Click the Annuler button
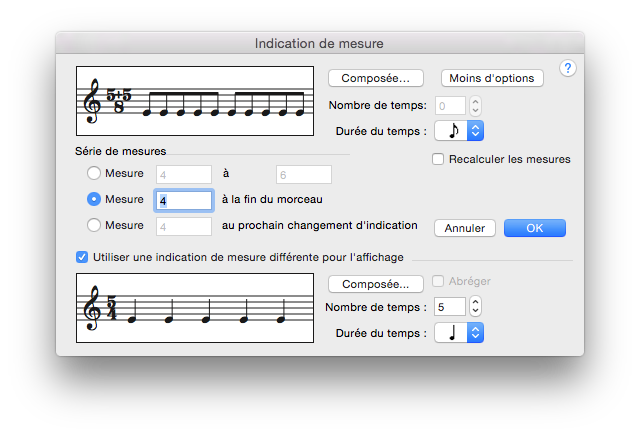The image size is (640, 436). [465, 228]
